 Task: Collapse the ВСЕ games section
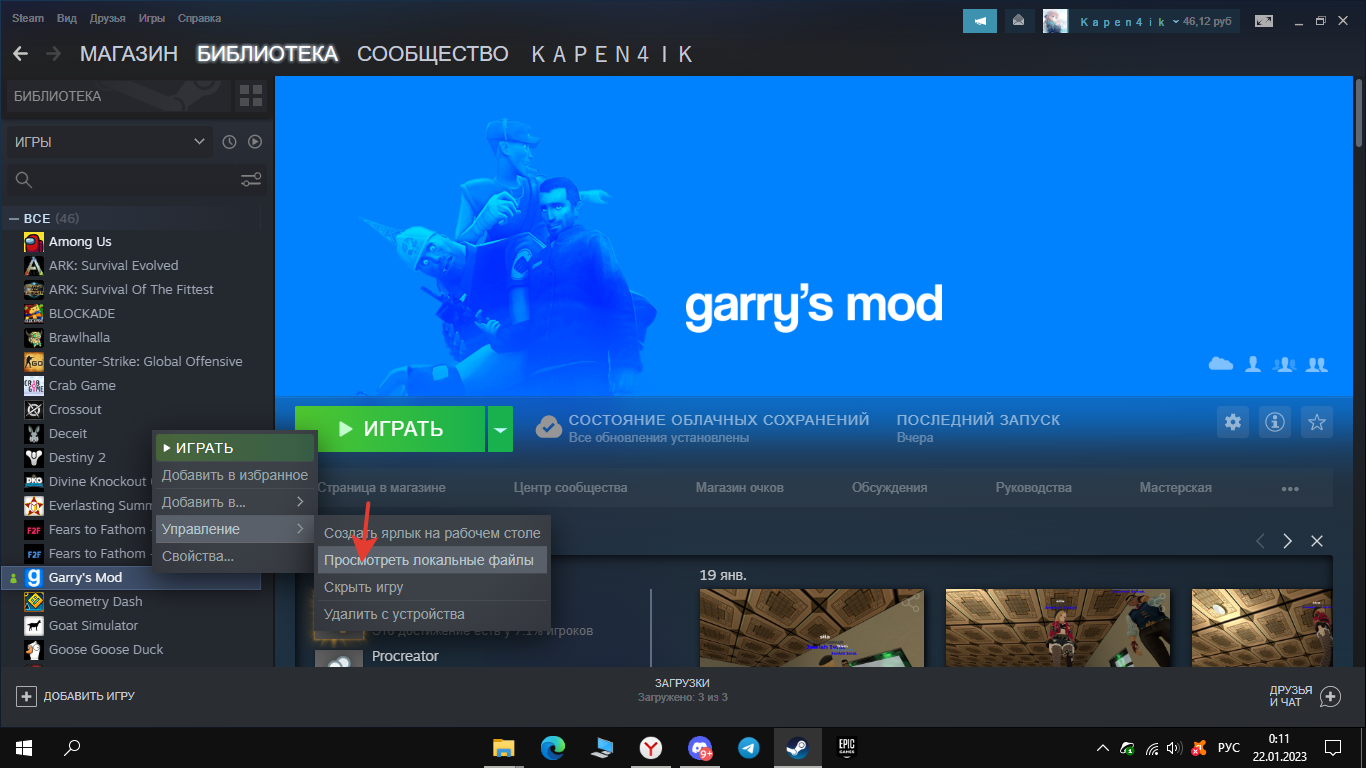click(x=14, y=218)
